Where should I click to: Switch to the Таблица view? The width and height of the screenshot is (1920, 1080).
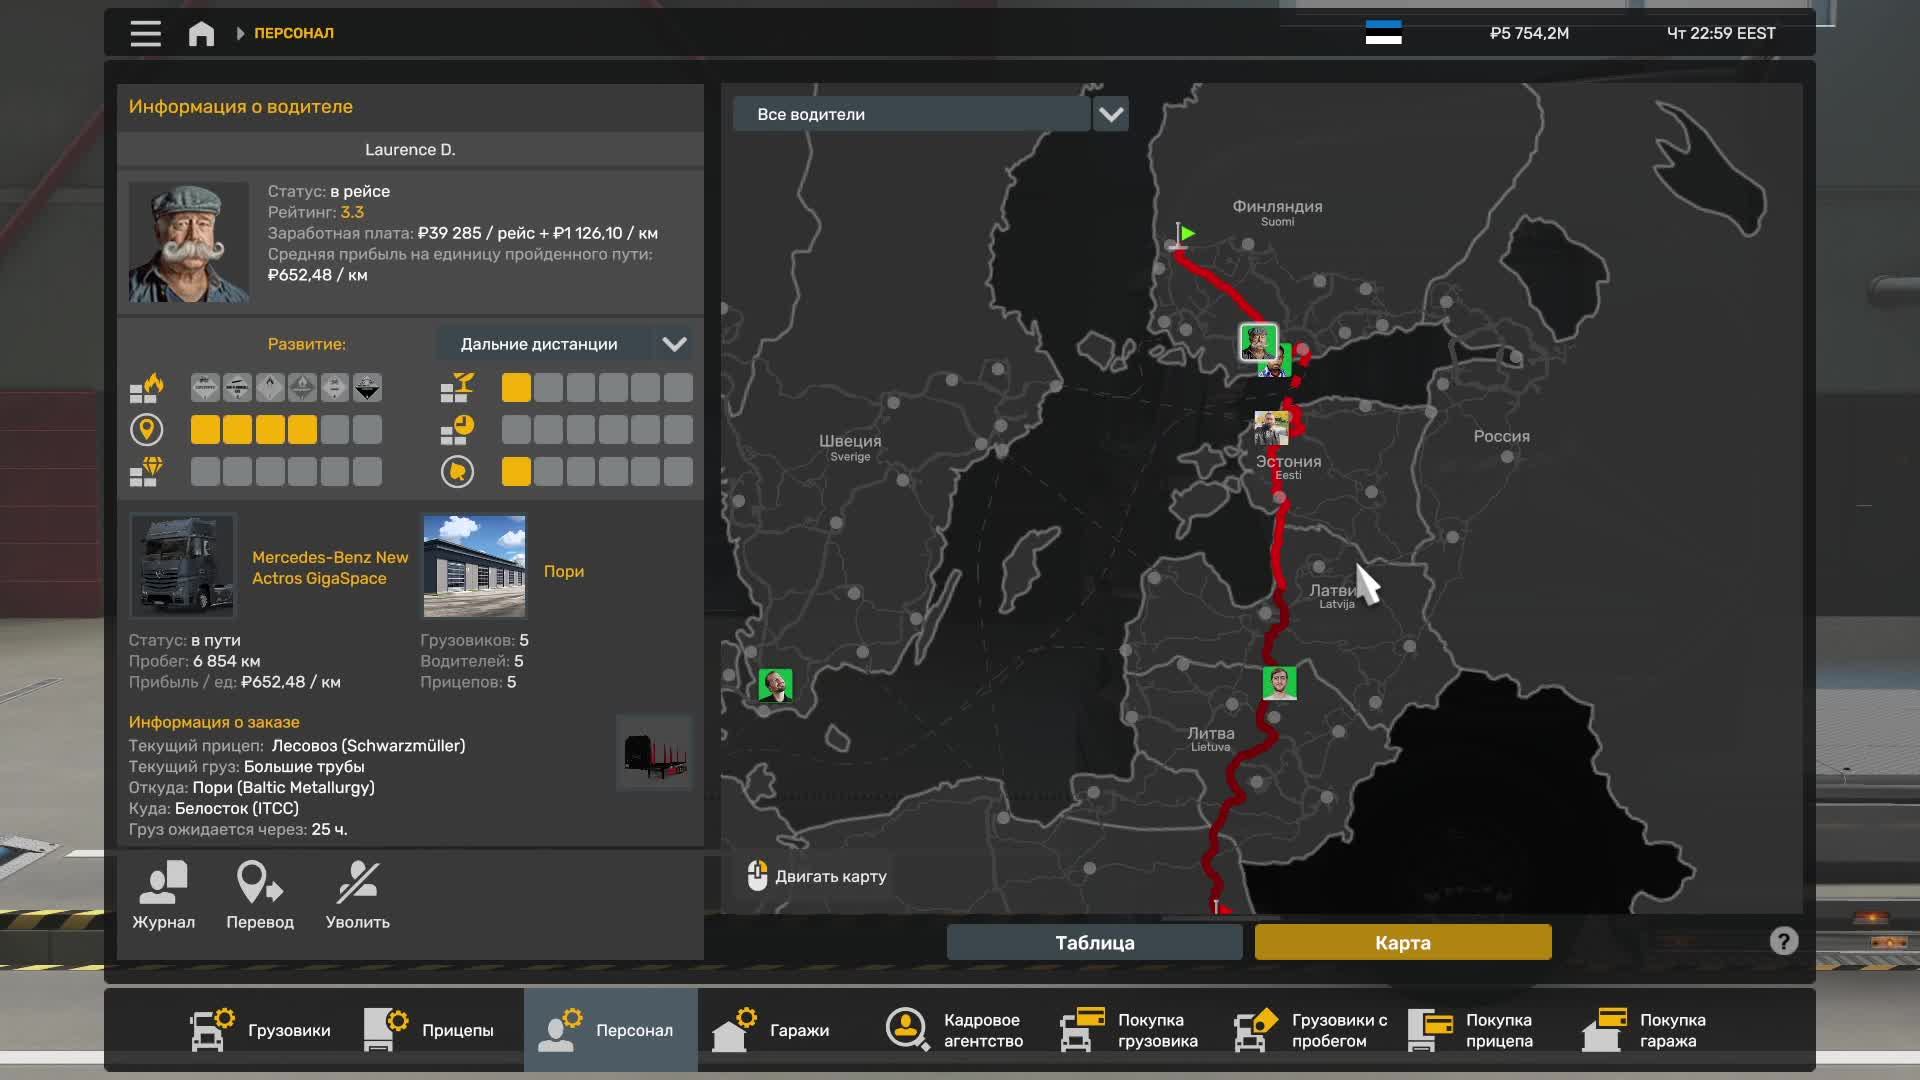(1095, 942)
